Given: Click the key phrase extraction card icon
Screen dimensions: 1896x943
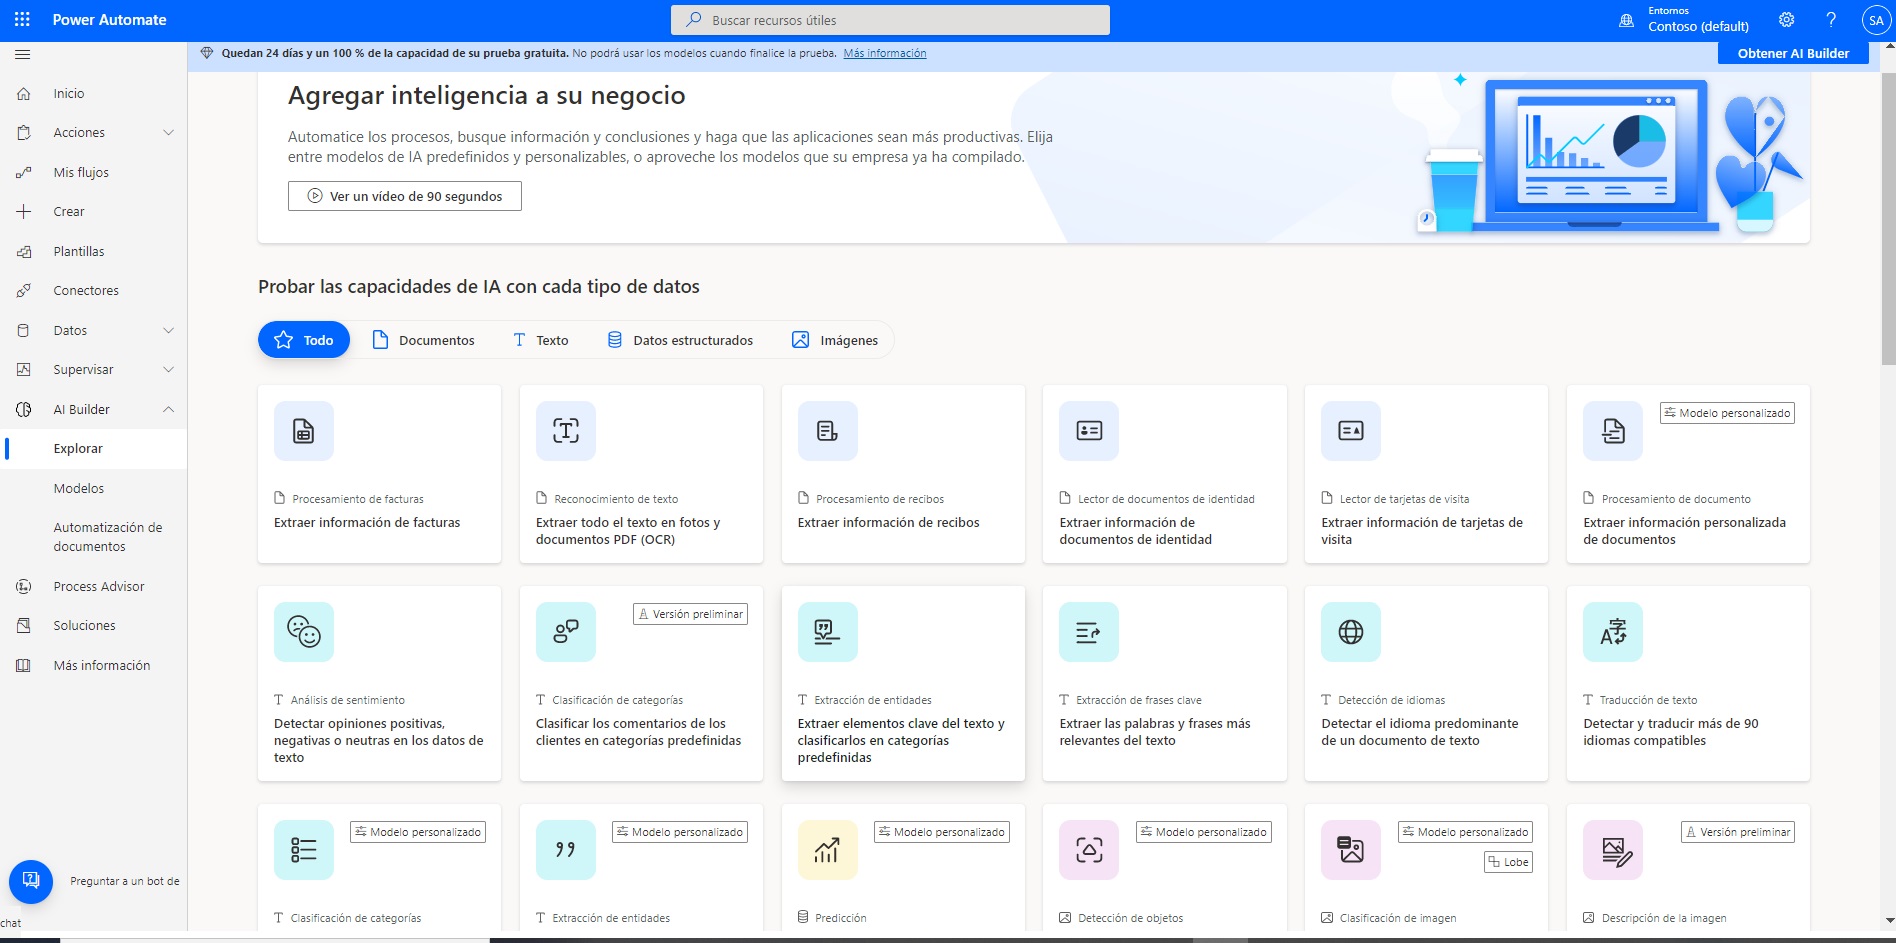Looking at the screenshot, I should [x=1089, y=632].
